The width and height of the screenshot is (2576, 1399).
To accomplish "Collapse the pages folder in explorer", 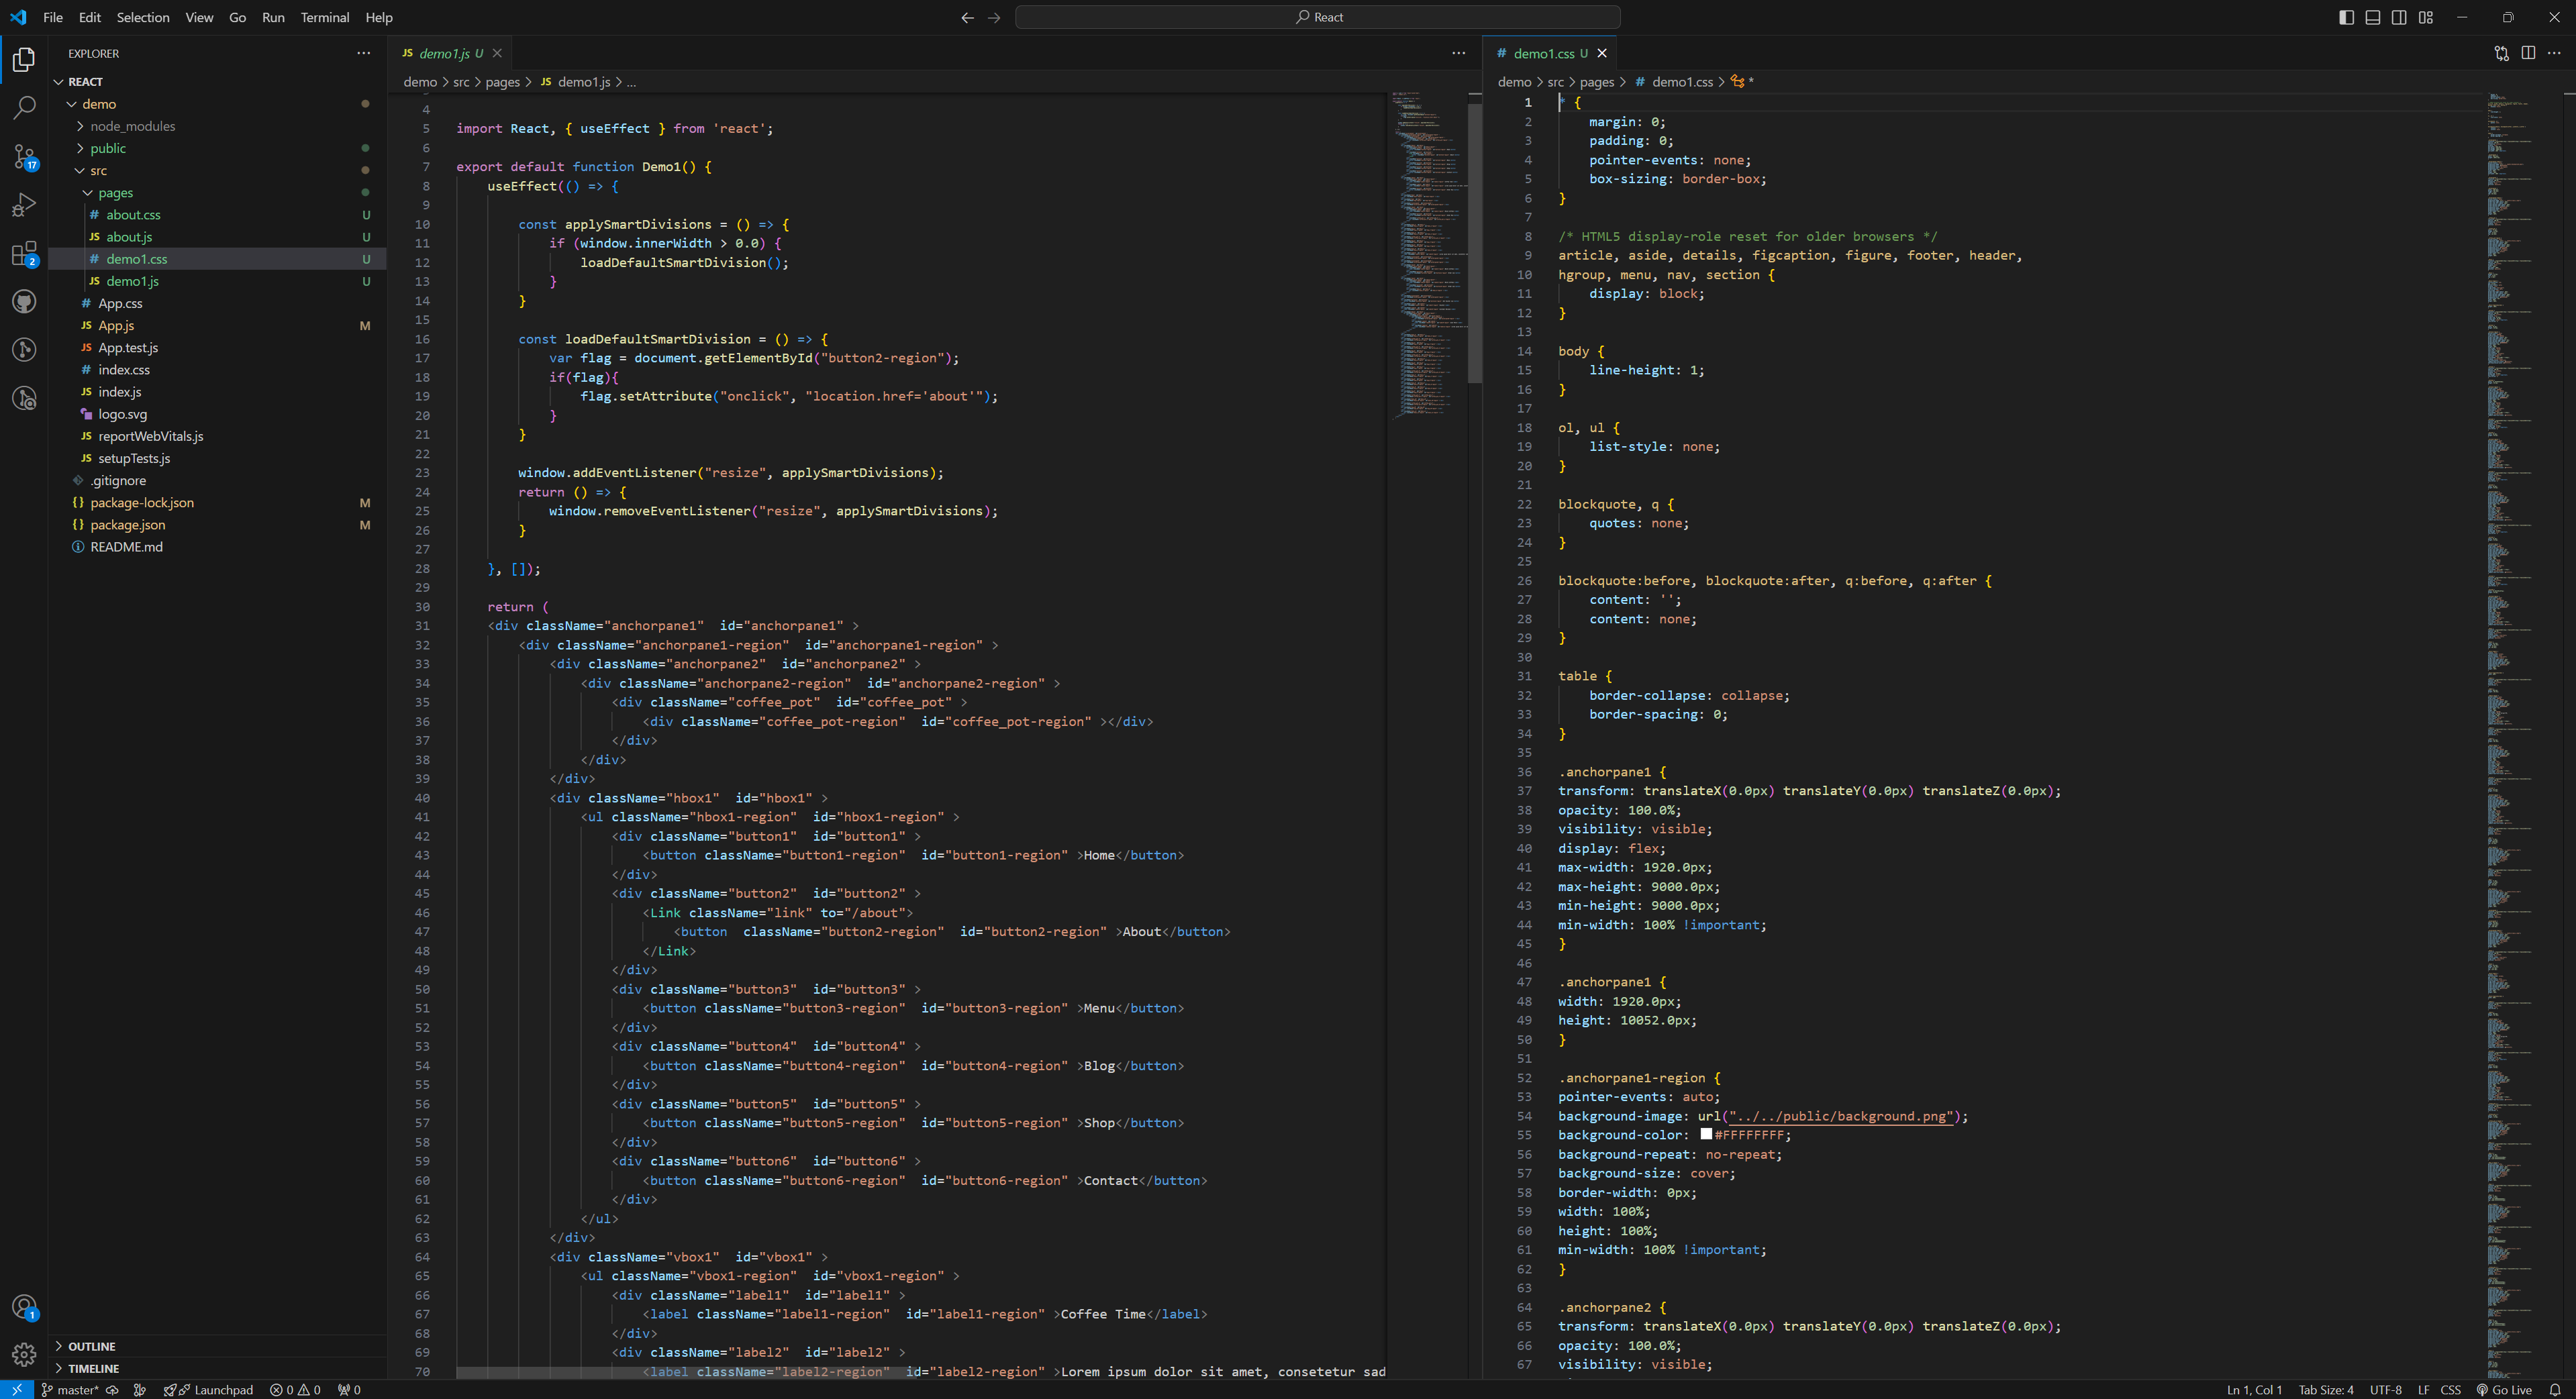I will coord(115,193).
